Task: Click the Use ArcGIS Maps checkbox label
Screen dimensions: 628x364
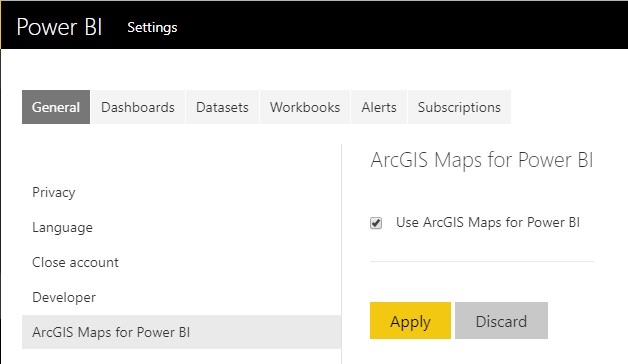Action: 488,222
